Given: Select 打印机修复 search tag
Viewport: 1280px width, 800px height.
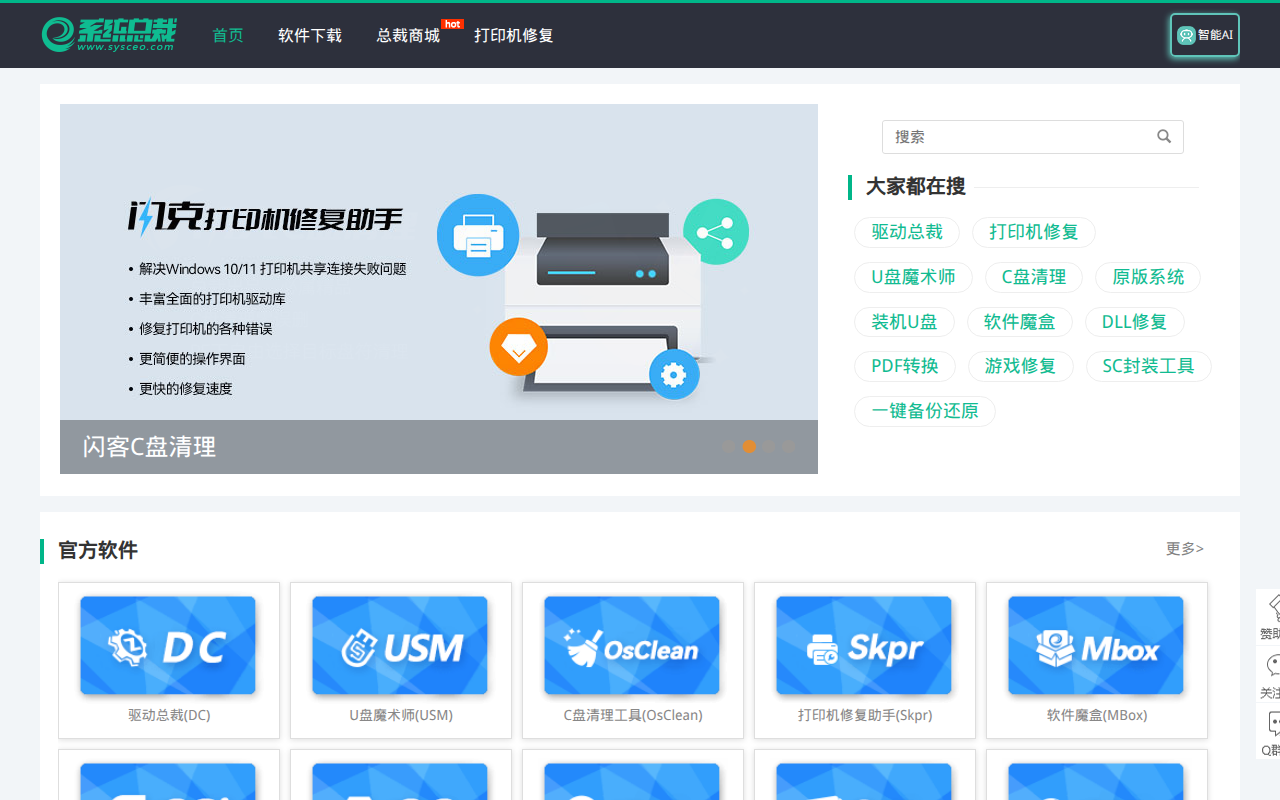Looking at the screenshot, I should (x=1034, y=232).
